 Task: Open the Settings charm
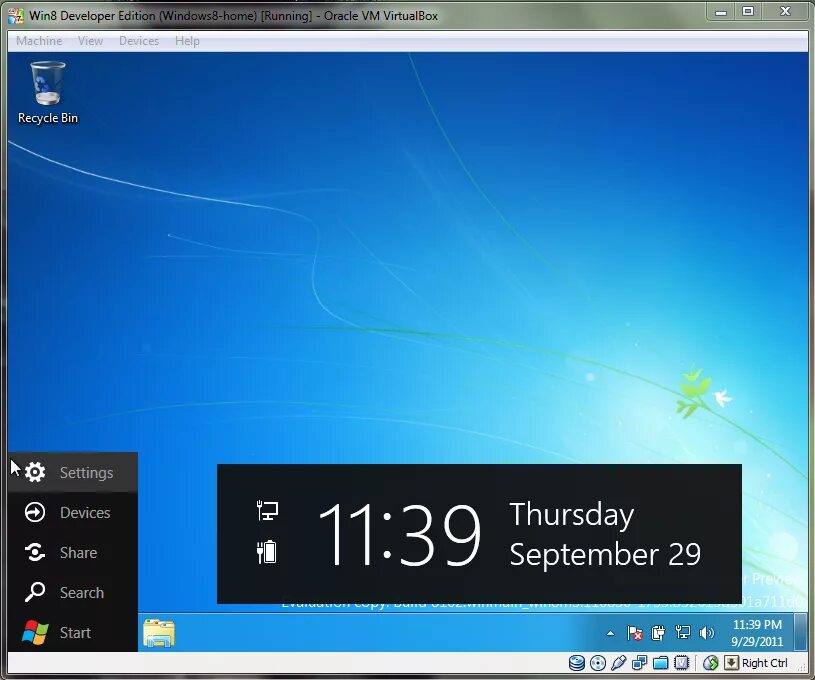(x=73, y=472)
